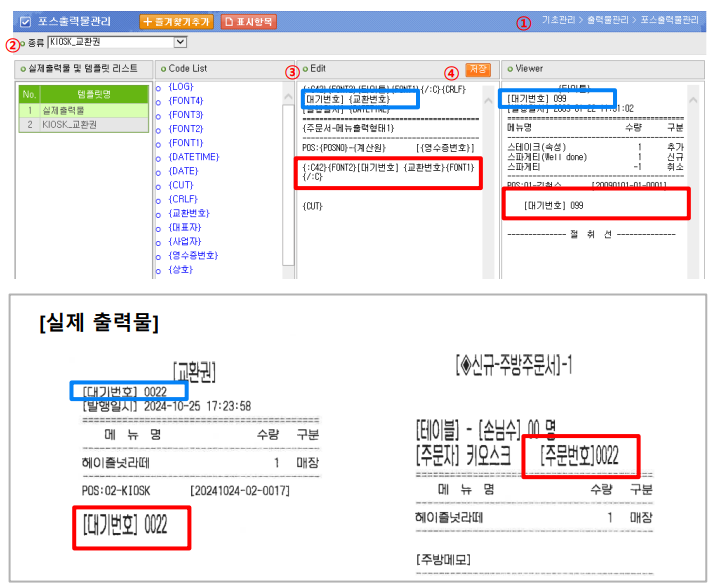
Task: Click the {FONT4} code in Code List
Action: tap(186, 101)
